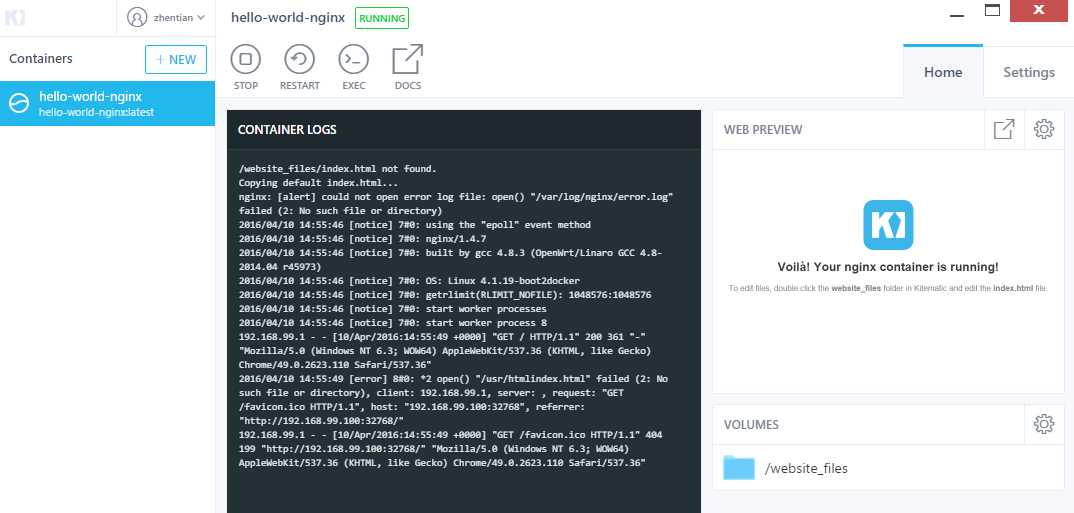The height and width of the screenshot is (513, 1074).
Task: Click log line 'using the "epoll" event method'
Action: [x=414, y=225]
